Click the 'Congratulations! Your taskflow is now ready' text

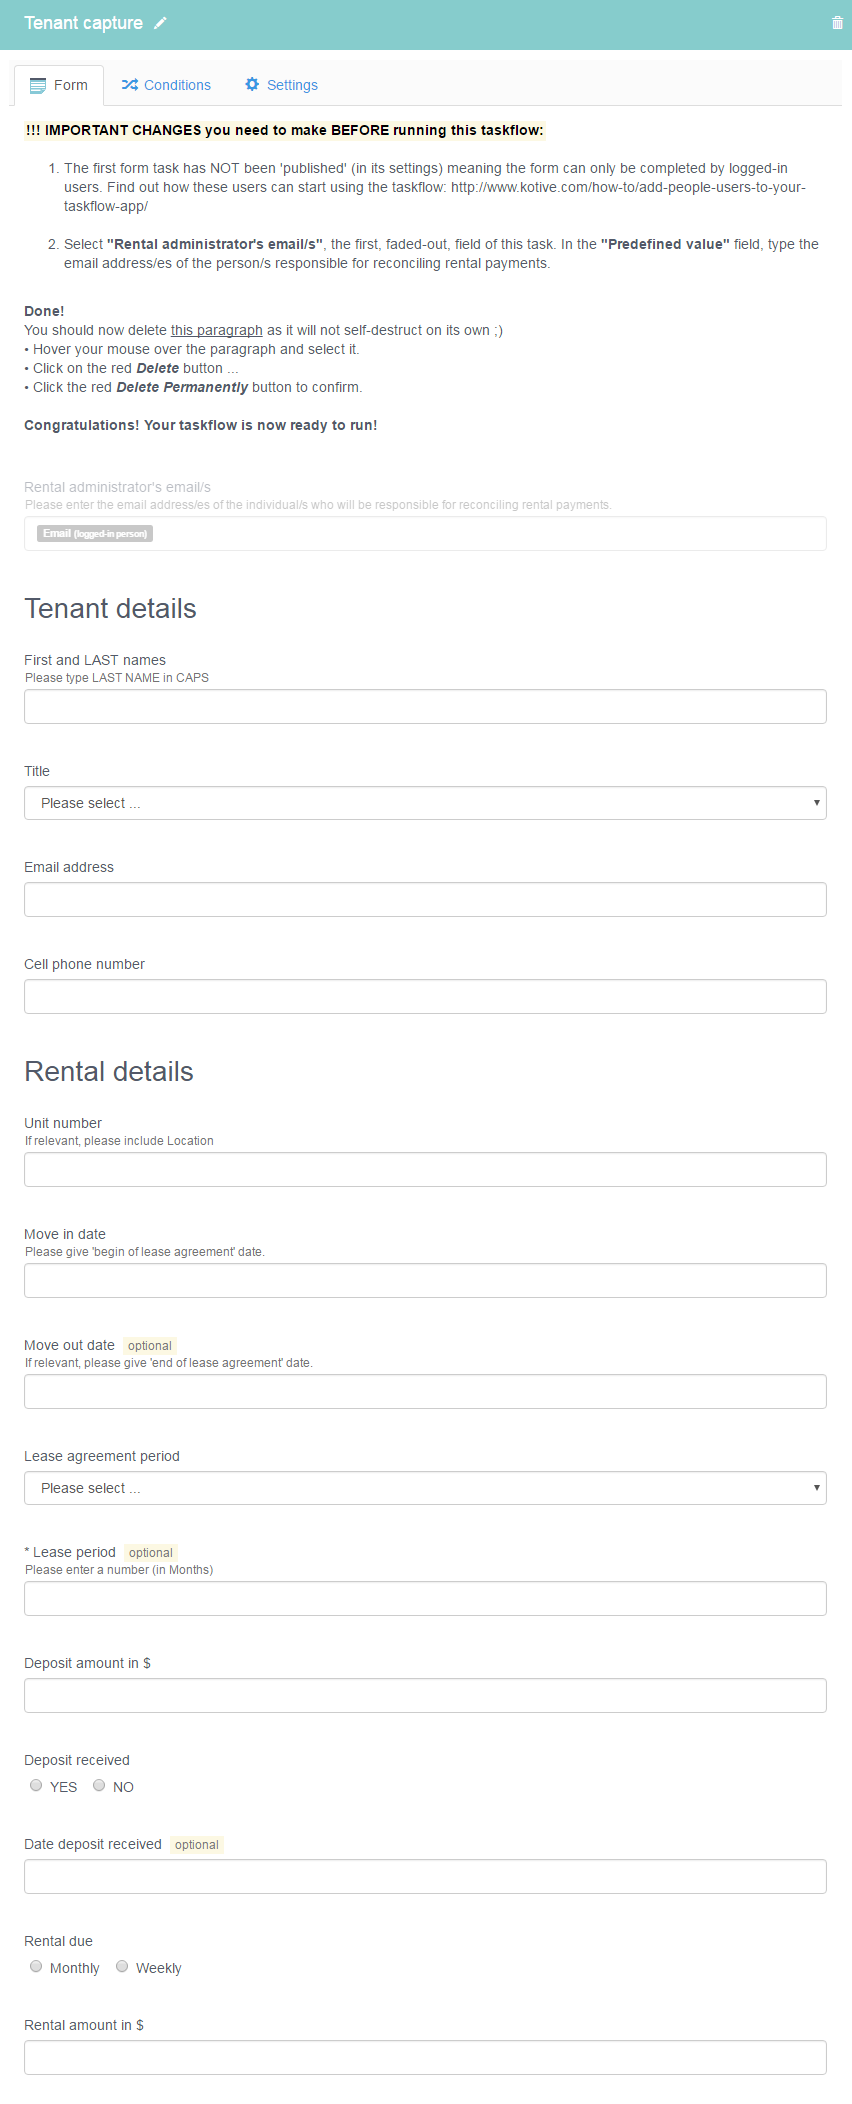point(201,425)
